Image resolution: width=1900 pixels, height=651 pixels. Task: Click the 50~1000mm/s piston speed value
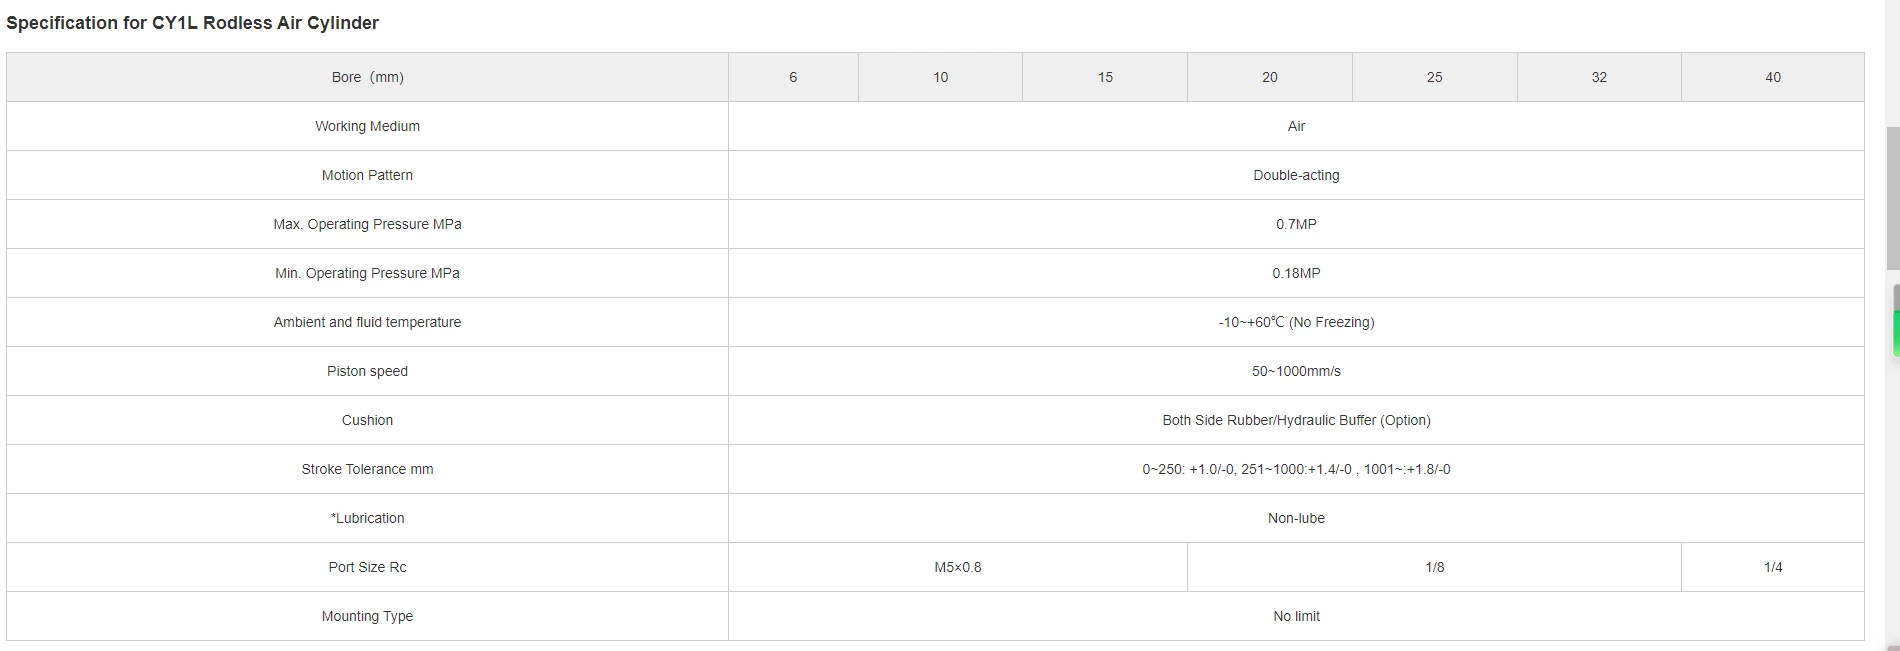point(1296,371)
